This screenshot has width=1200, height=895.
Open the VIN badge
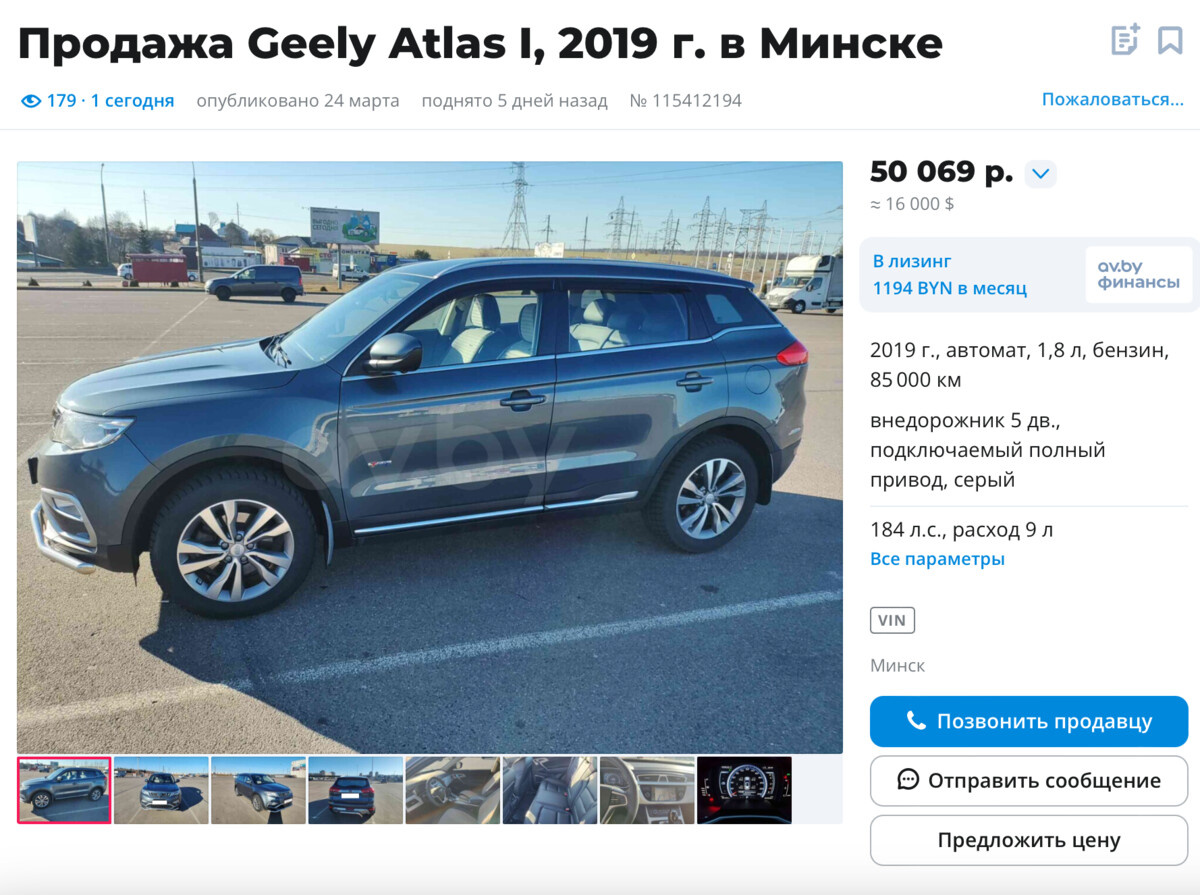click(x=892, y=620)
